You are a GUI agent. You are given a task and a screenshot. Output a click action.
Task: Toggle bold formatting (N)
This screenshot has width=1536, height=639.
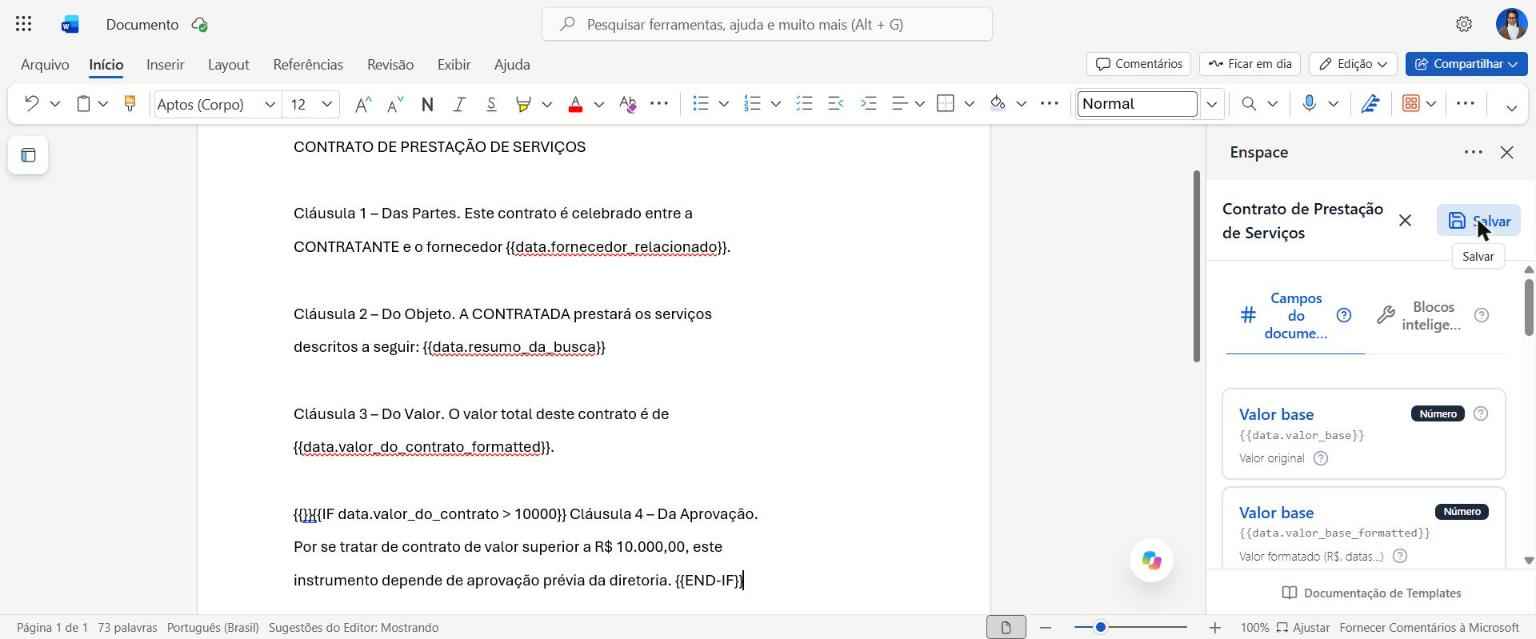(427, 103)
